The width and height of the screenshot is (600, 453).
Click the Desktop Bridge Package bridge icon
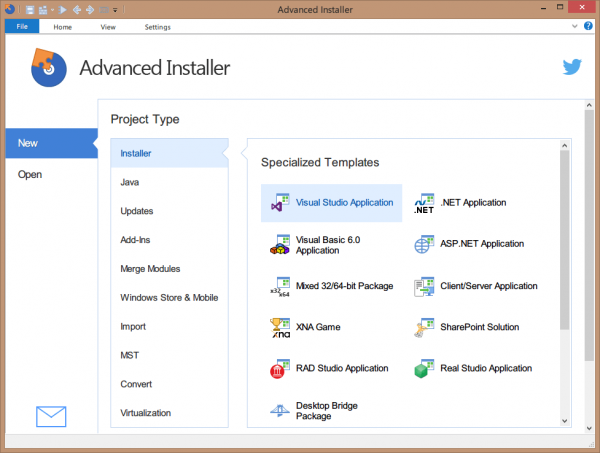click(280, 411)
